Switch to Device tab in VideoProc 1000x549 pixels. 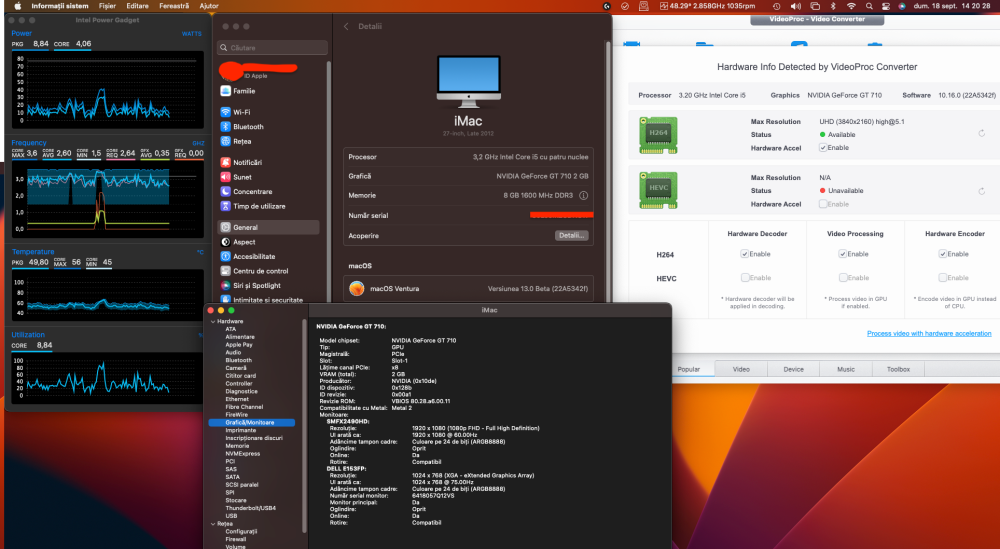pyautogui.click(x=793, y=369)
